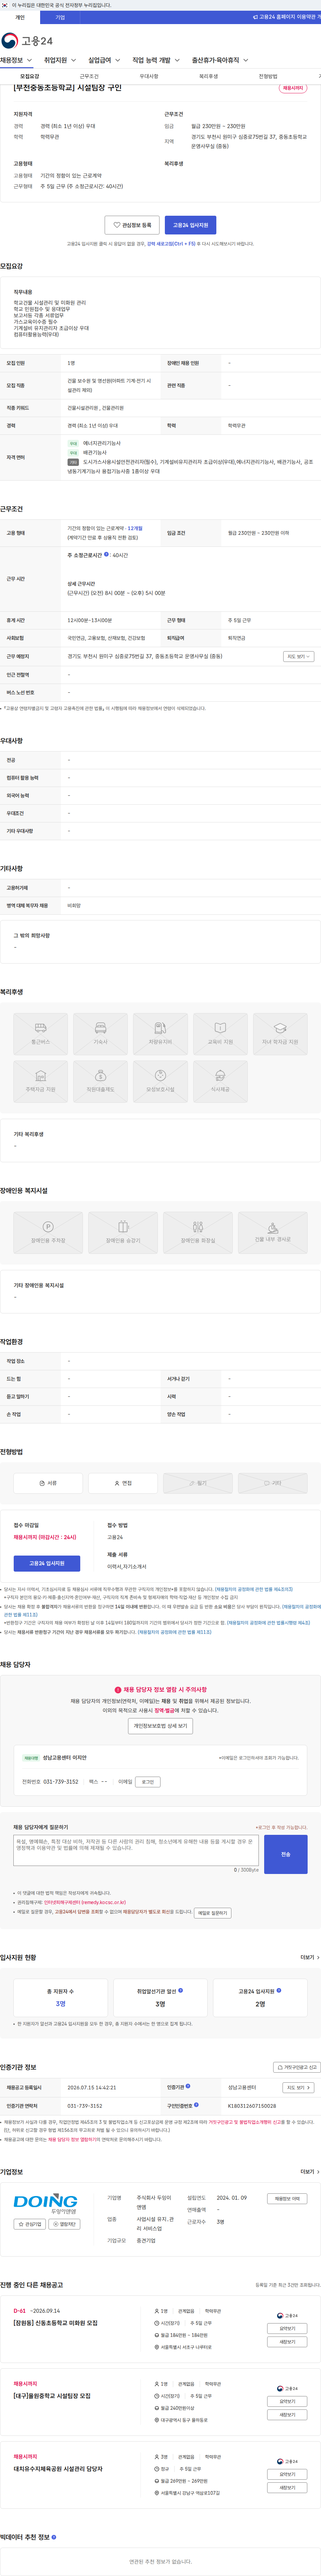The image size is (321, 2576).
Task: Click the 거짓구인광고 신고 button
Action: tap(297, 2067)
